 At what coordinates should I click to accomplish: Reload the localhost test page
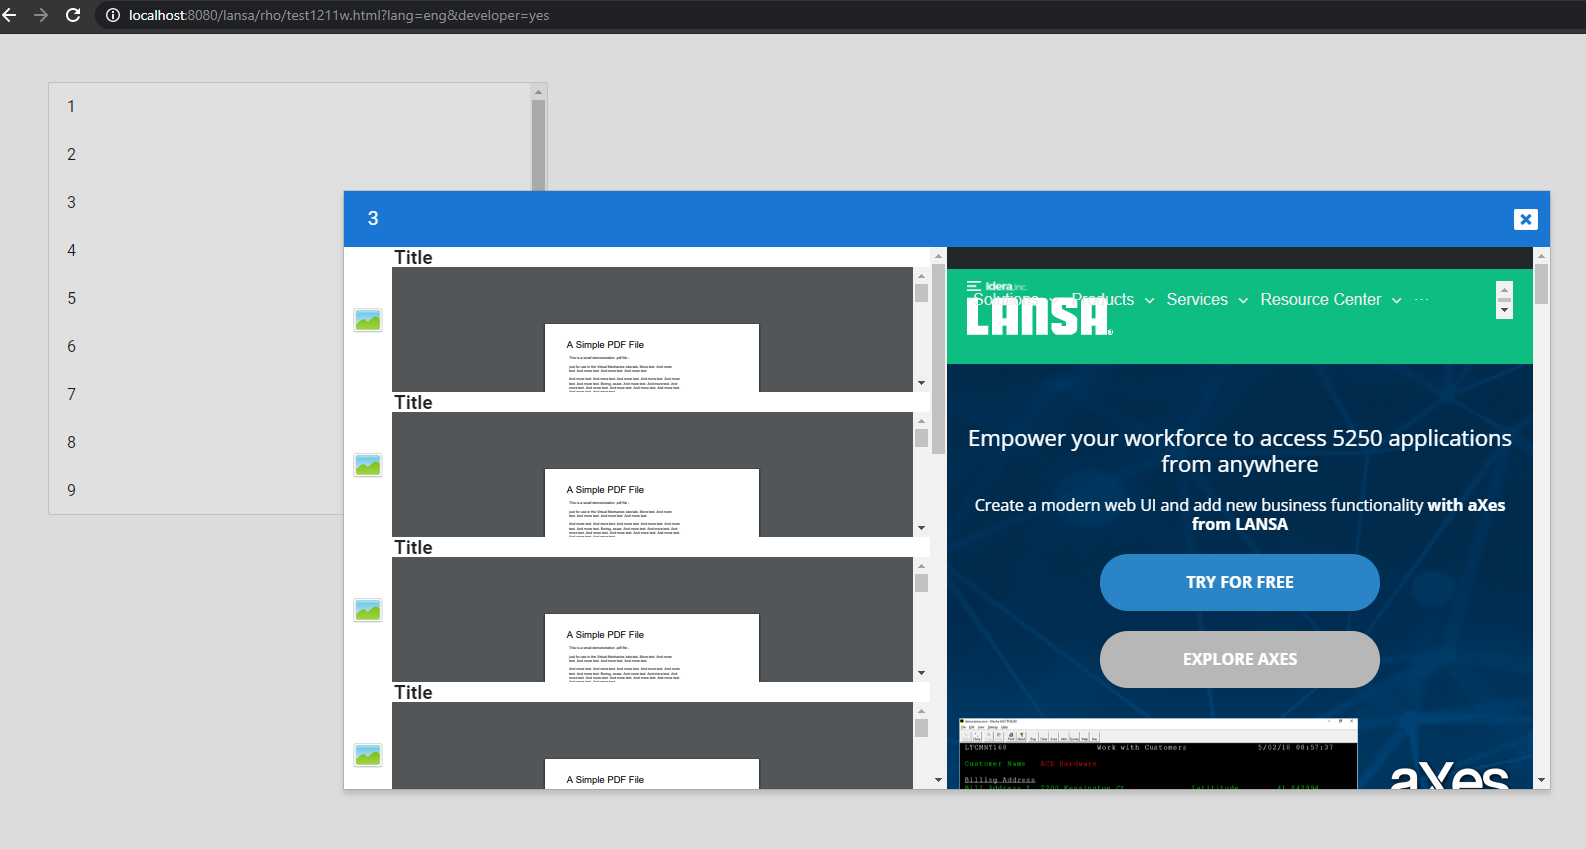[x=73, y=15]
